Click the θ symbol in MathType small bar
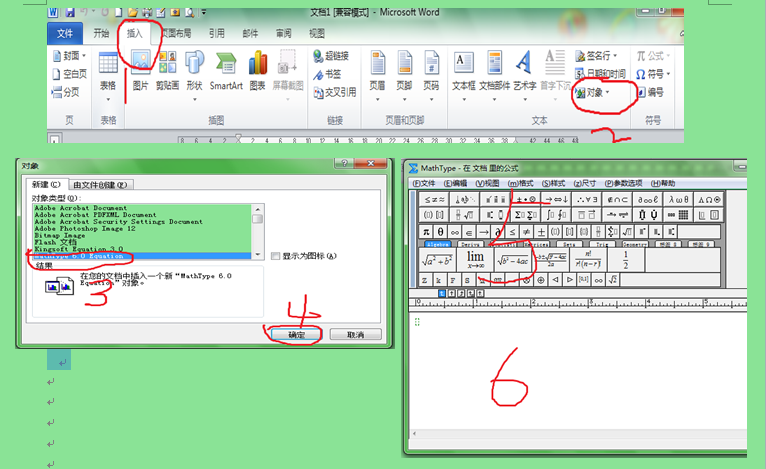Viewport: 766px width, 469px height. tap(440, 232)
